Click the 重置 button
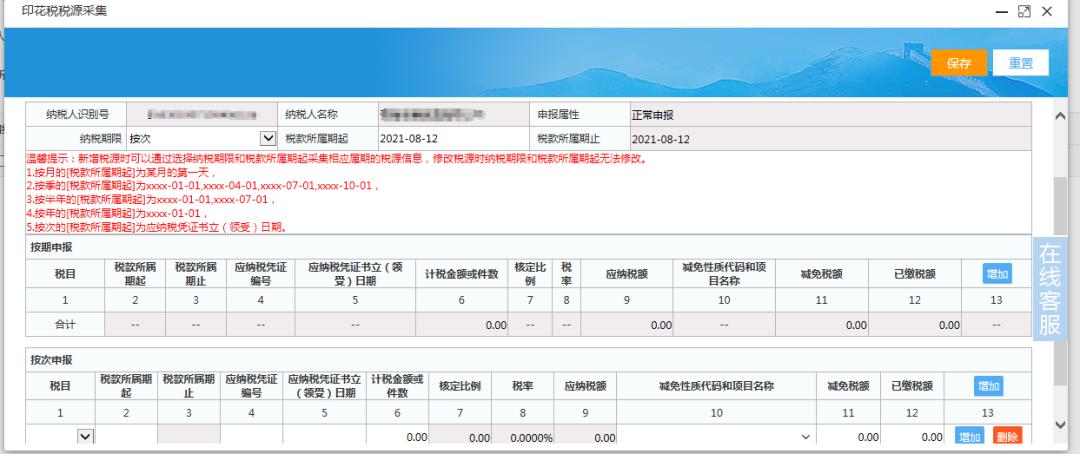The height and width of the screenshot is (454, 1080). tap(1021, 63)
